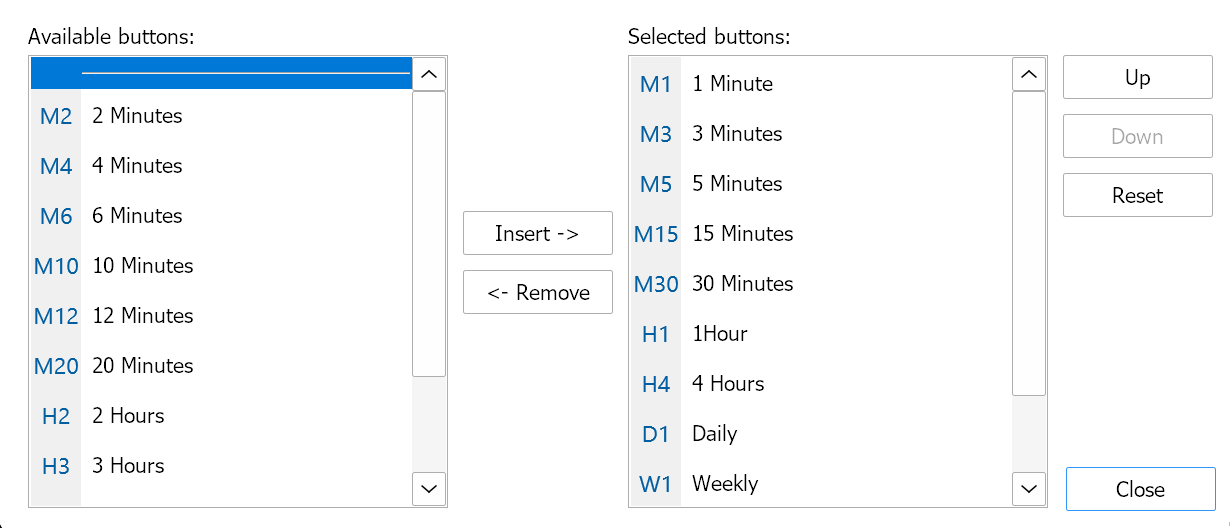The width and height of the screenshot is (1230, 528).
Task: Click the H3 icon in Available list
Action: (x=56, y=466)
